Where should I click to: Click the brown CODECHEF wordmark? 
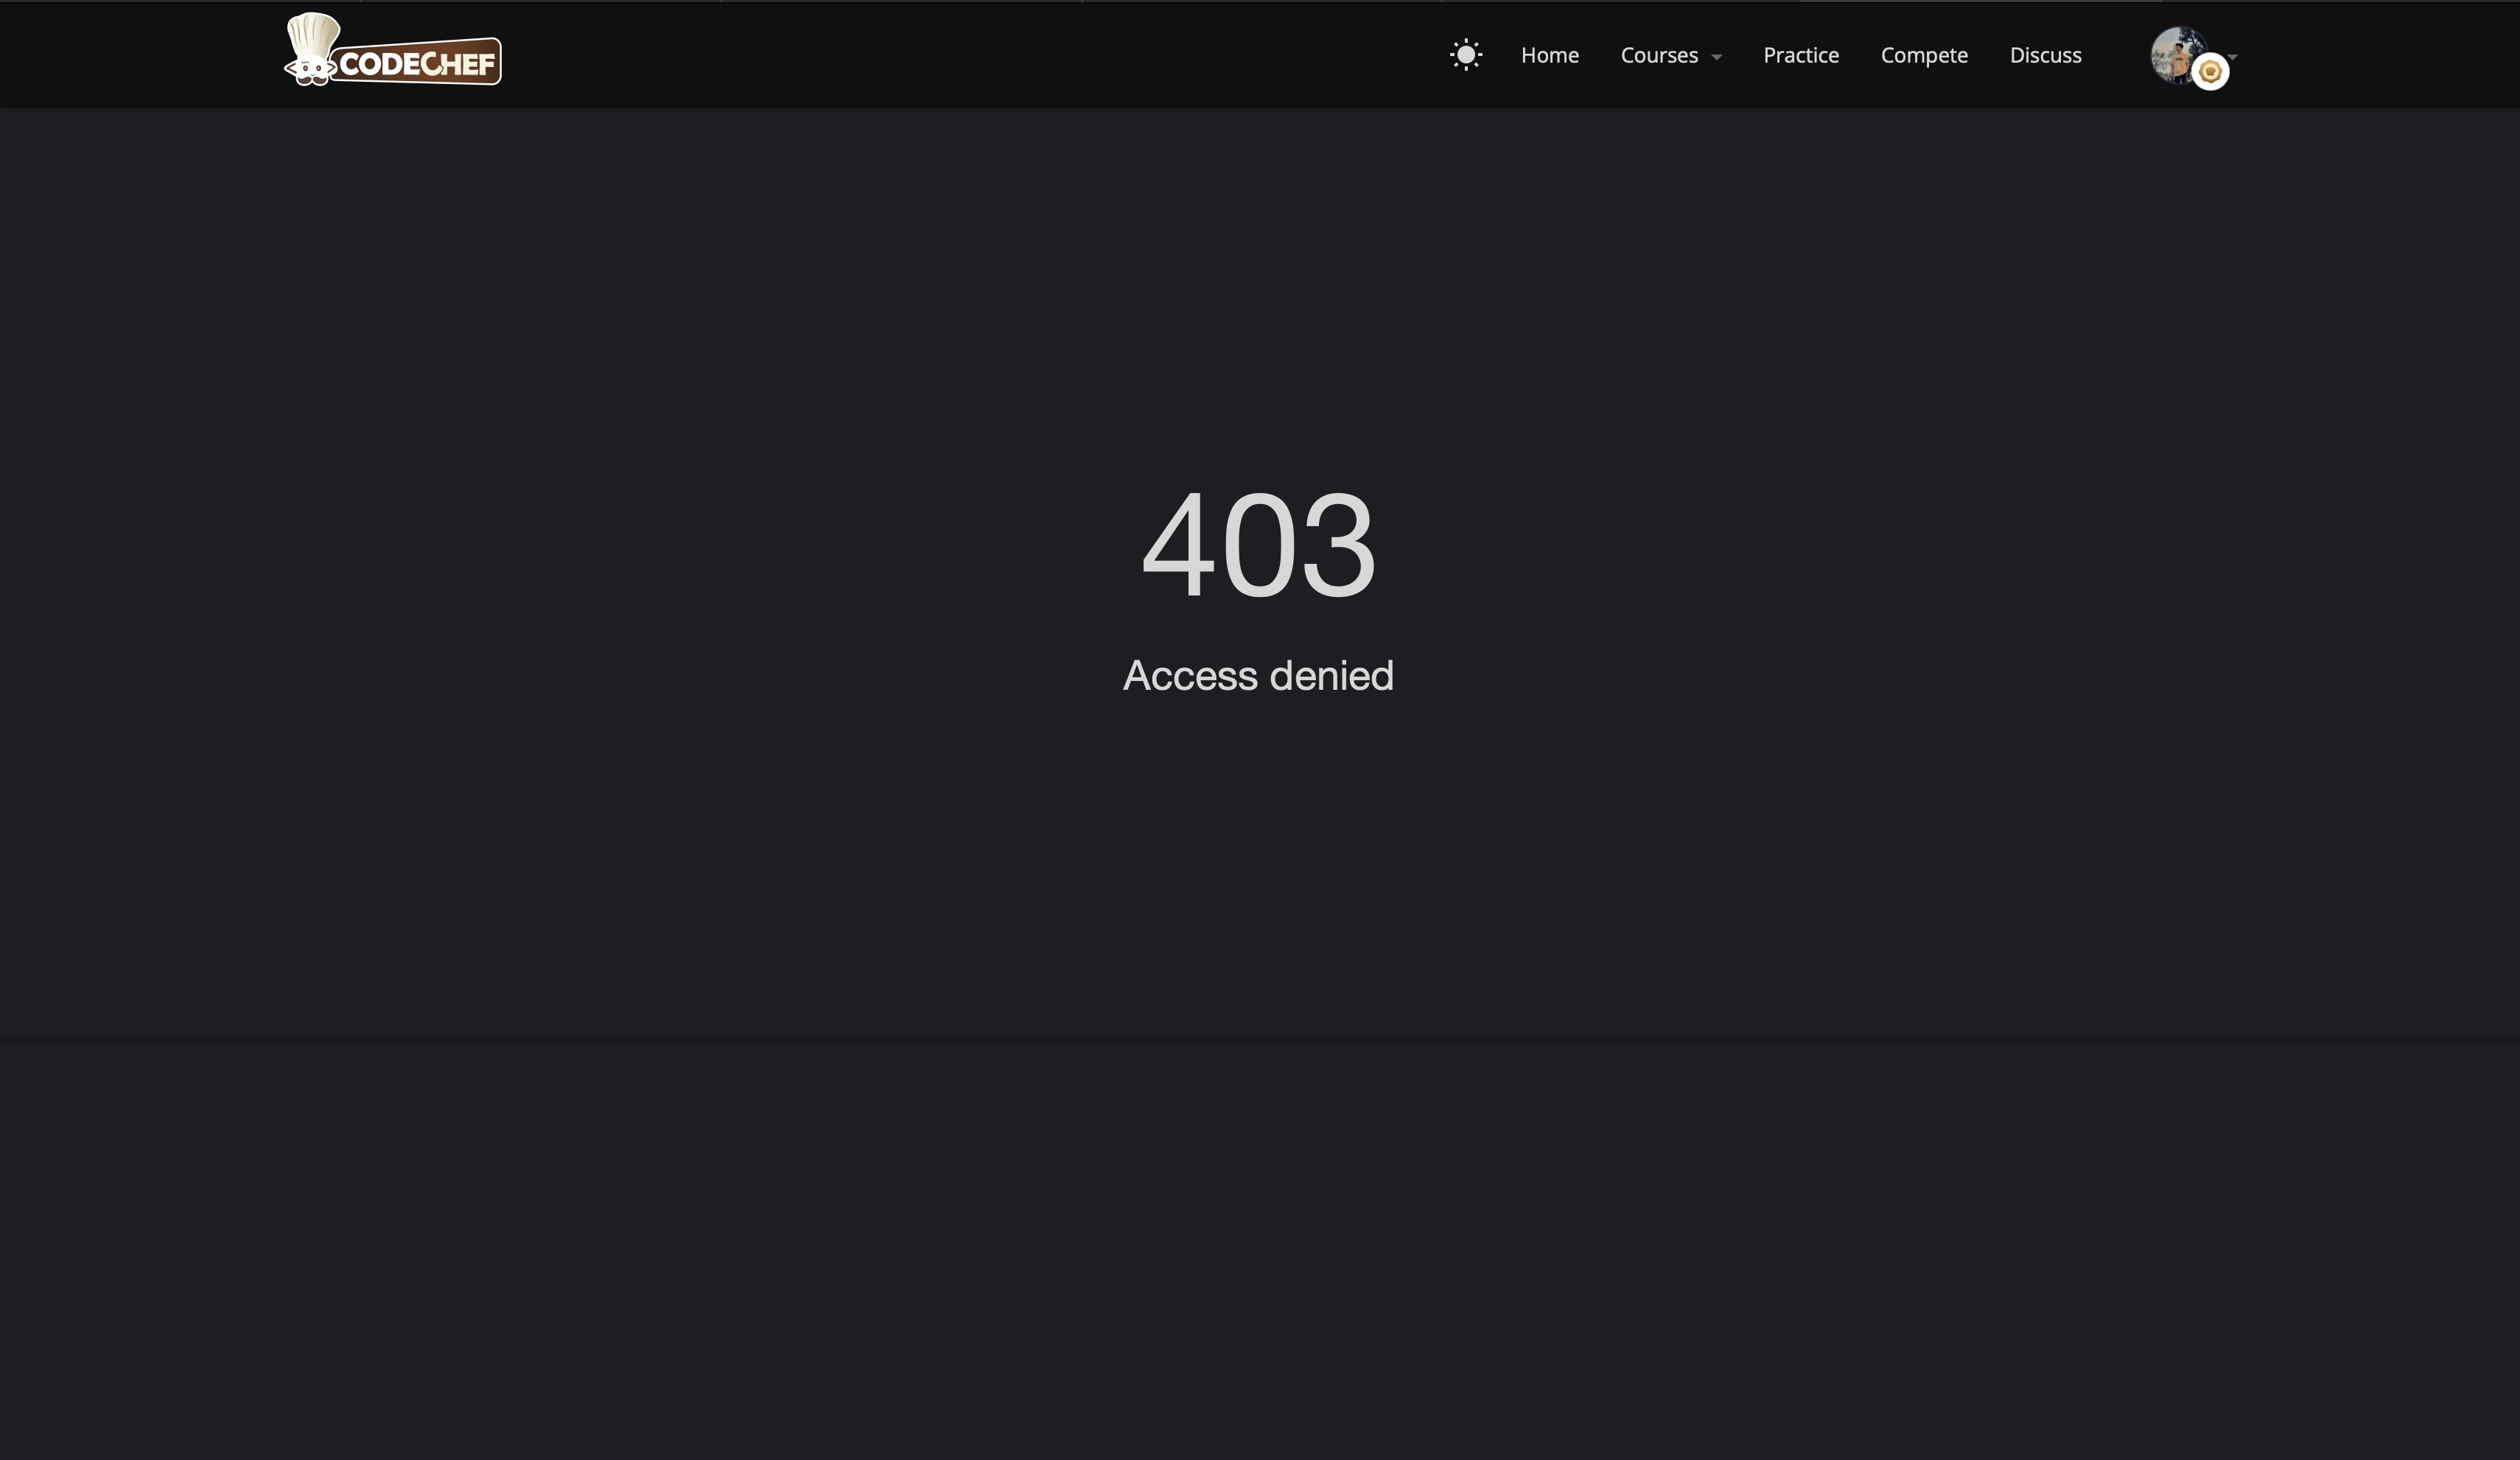click(x=417, y=64)
